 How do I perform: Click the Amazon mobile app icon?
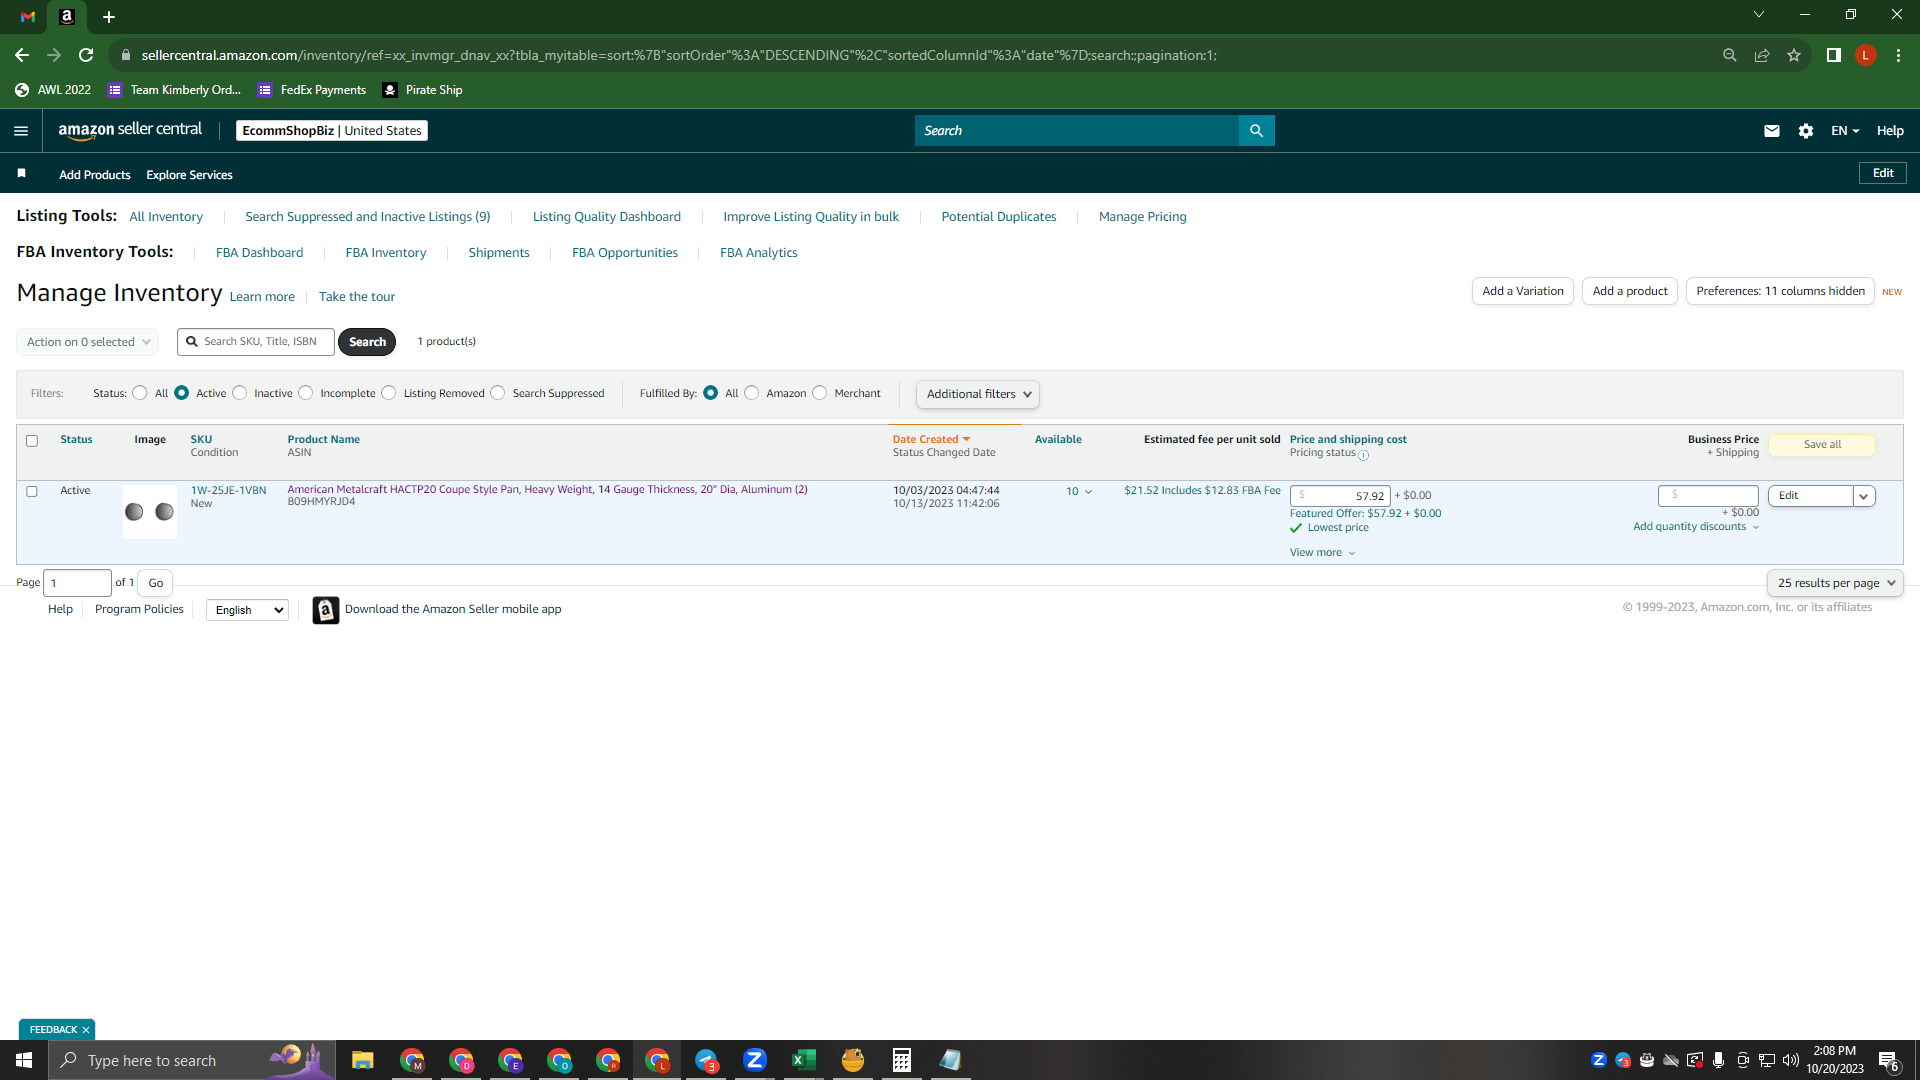326,610
